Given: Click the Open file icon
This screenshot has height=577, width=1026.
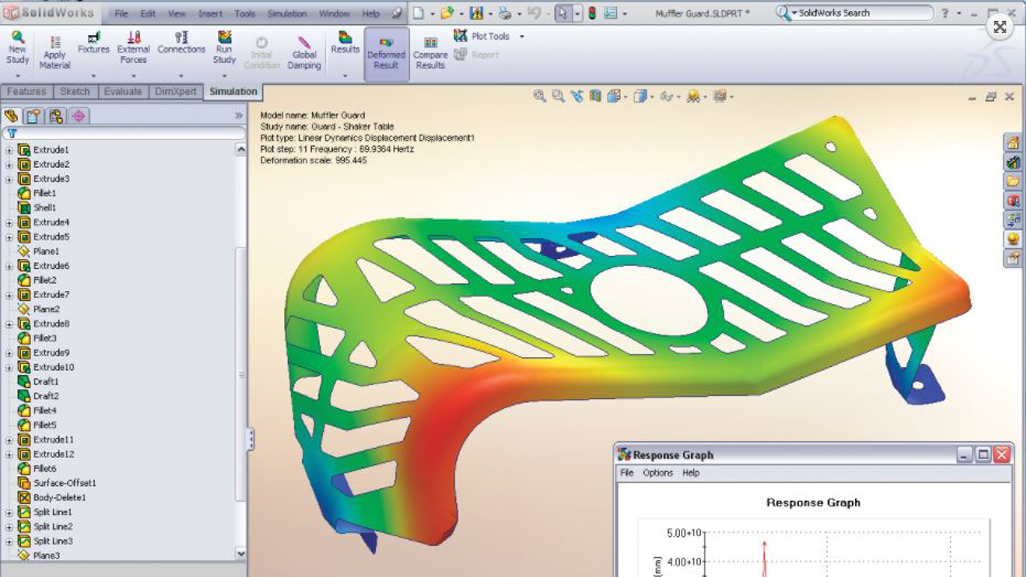Looking at the screenshot, I should (x=447, y=12).
